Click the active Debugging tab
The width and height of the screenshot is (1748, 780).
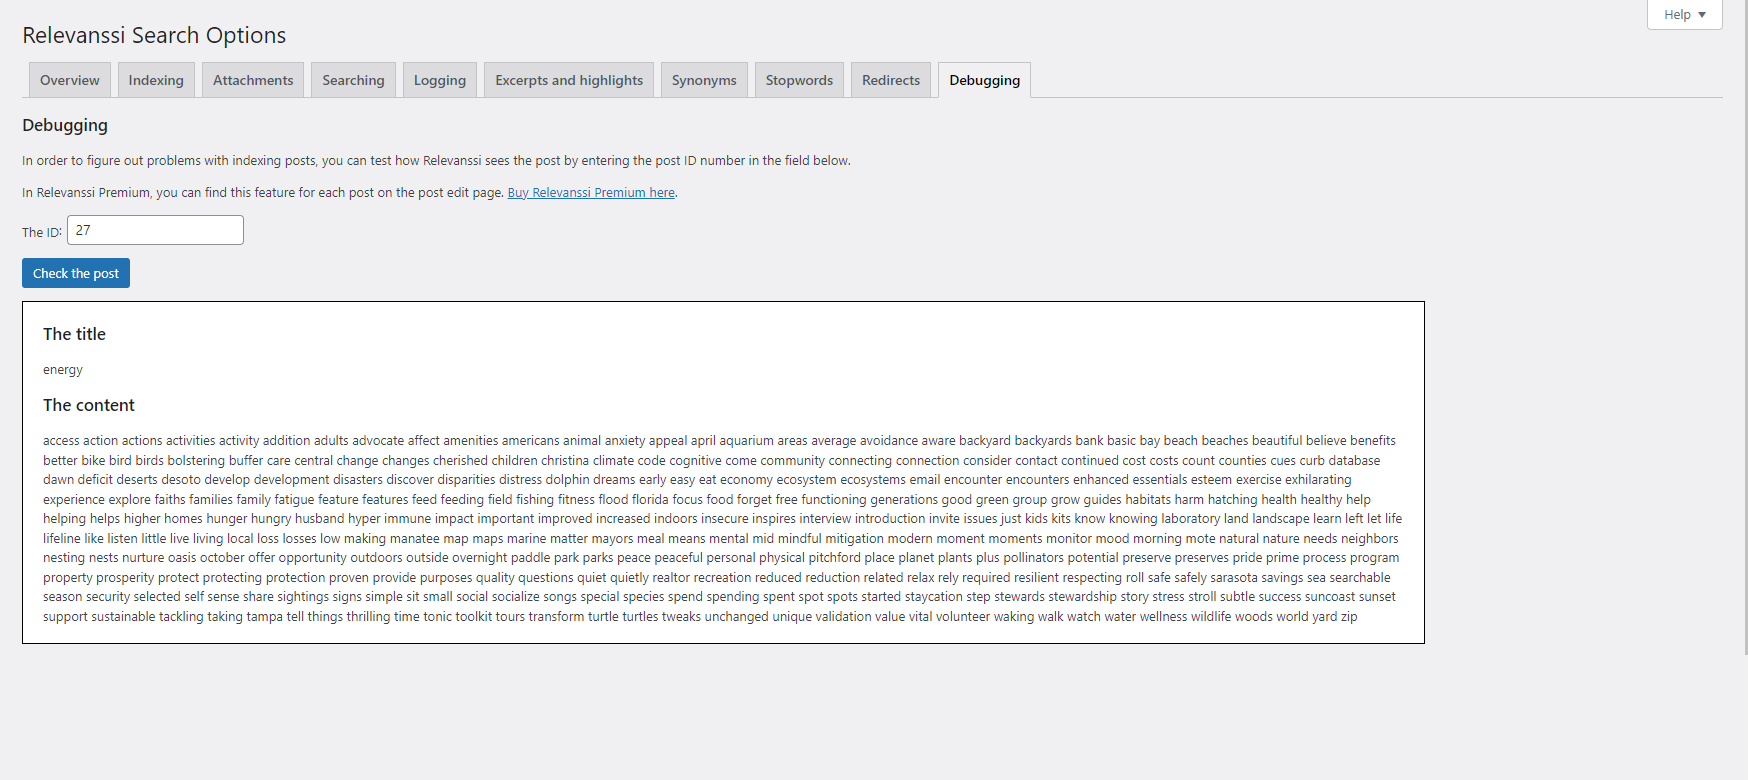984,80
